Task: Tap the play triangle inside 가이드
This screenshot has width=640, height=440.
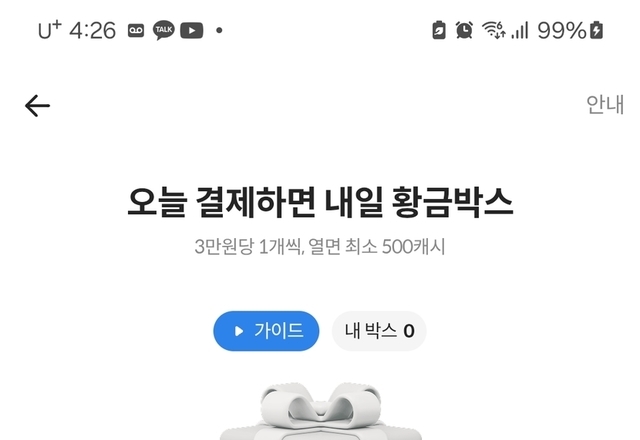Action: coord(239,331)
